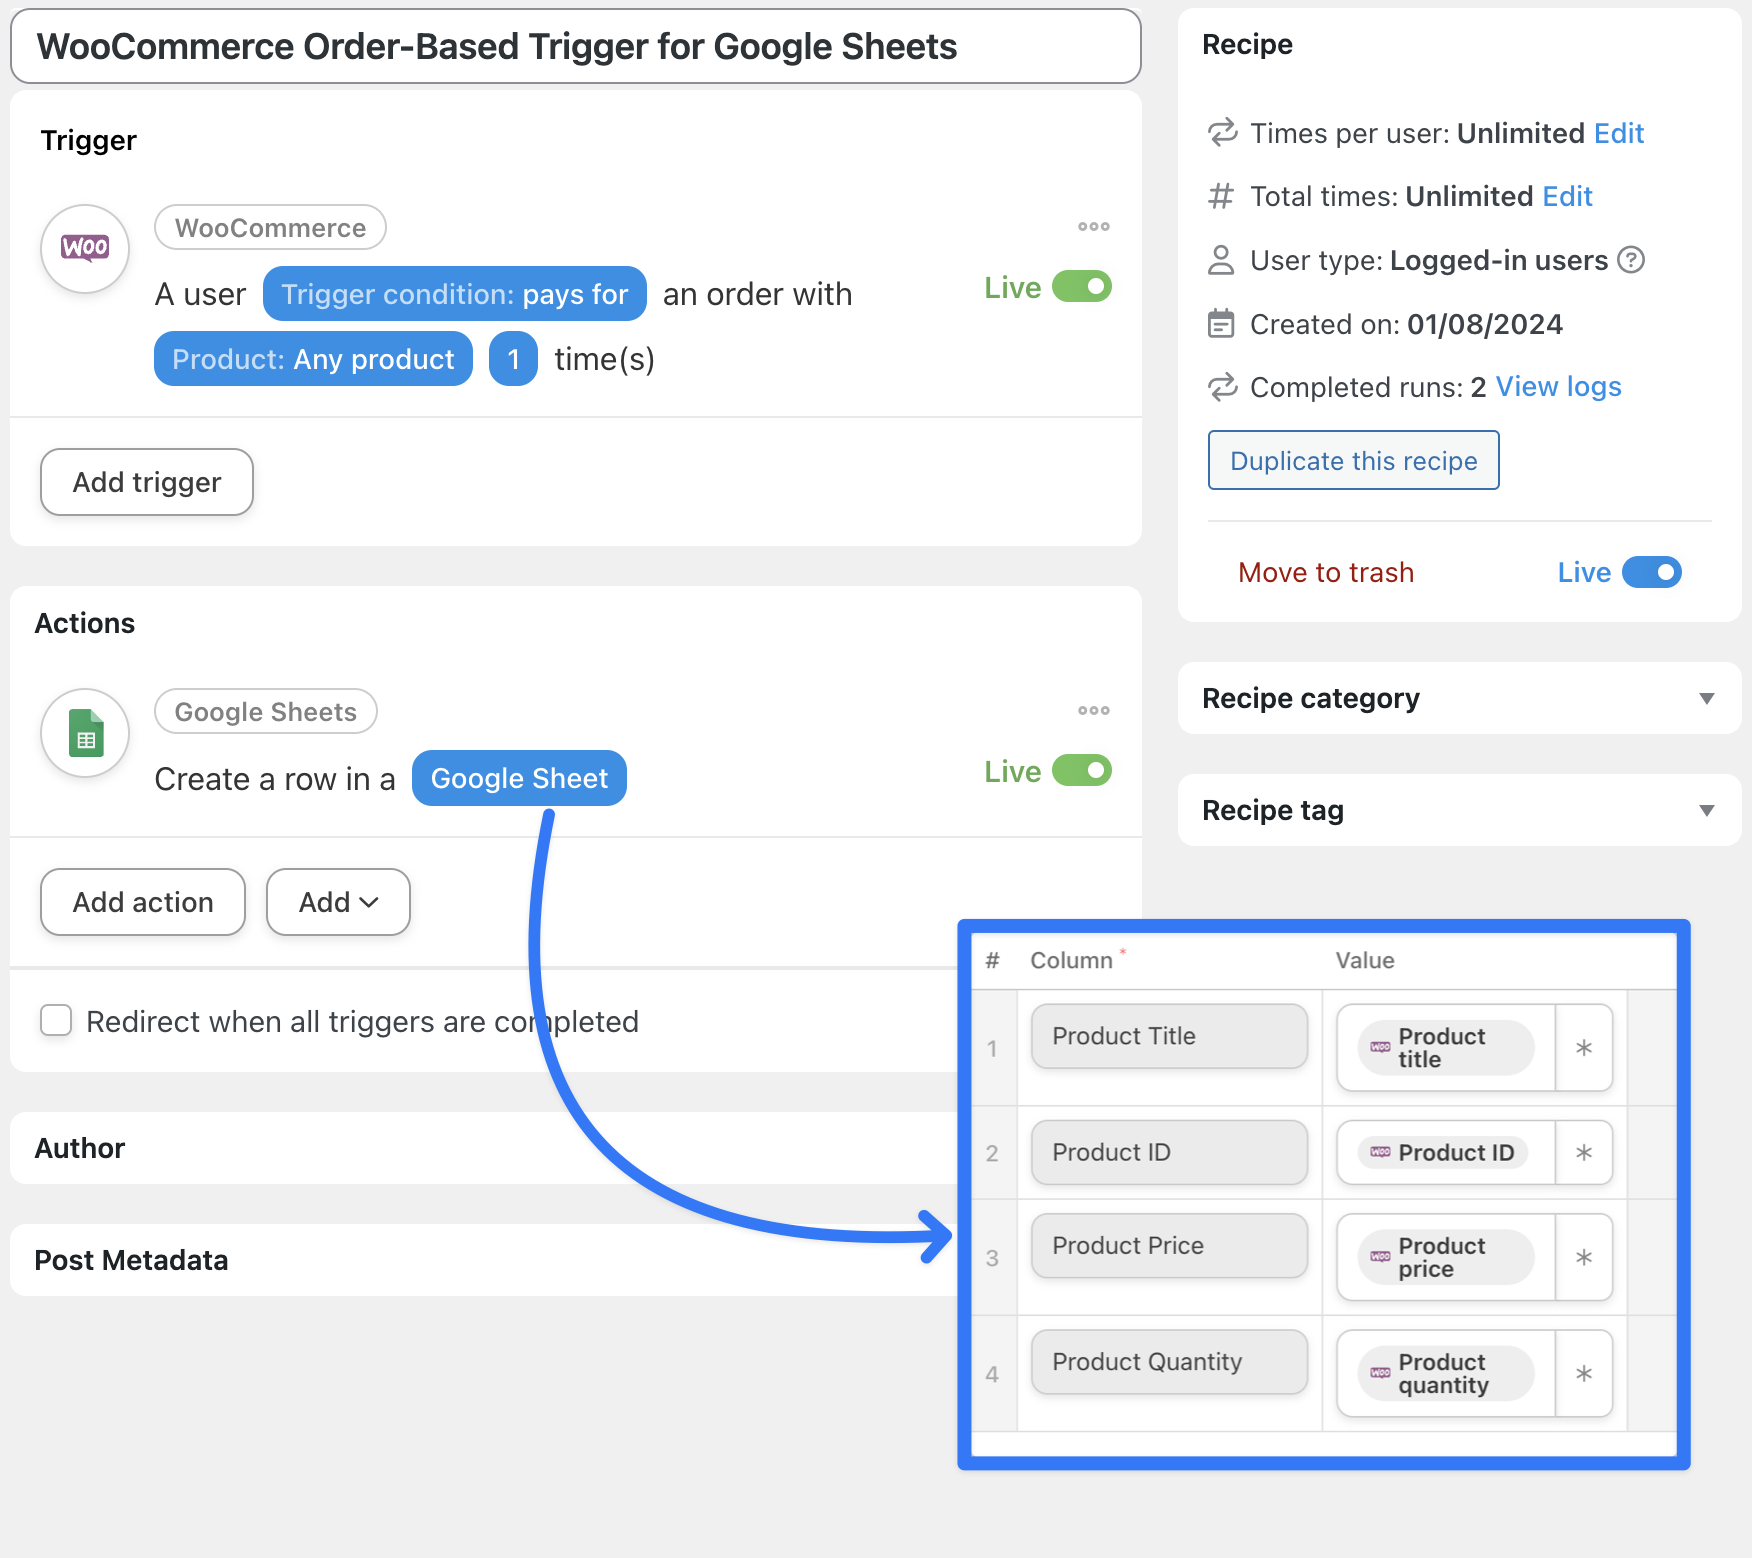Click the Trigger condition: pays for token
Viewport: 1752px width, 1558px height.
coord(454,294)
